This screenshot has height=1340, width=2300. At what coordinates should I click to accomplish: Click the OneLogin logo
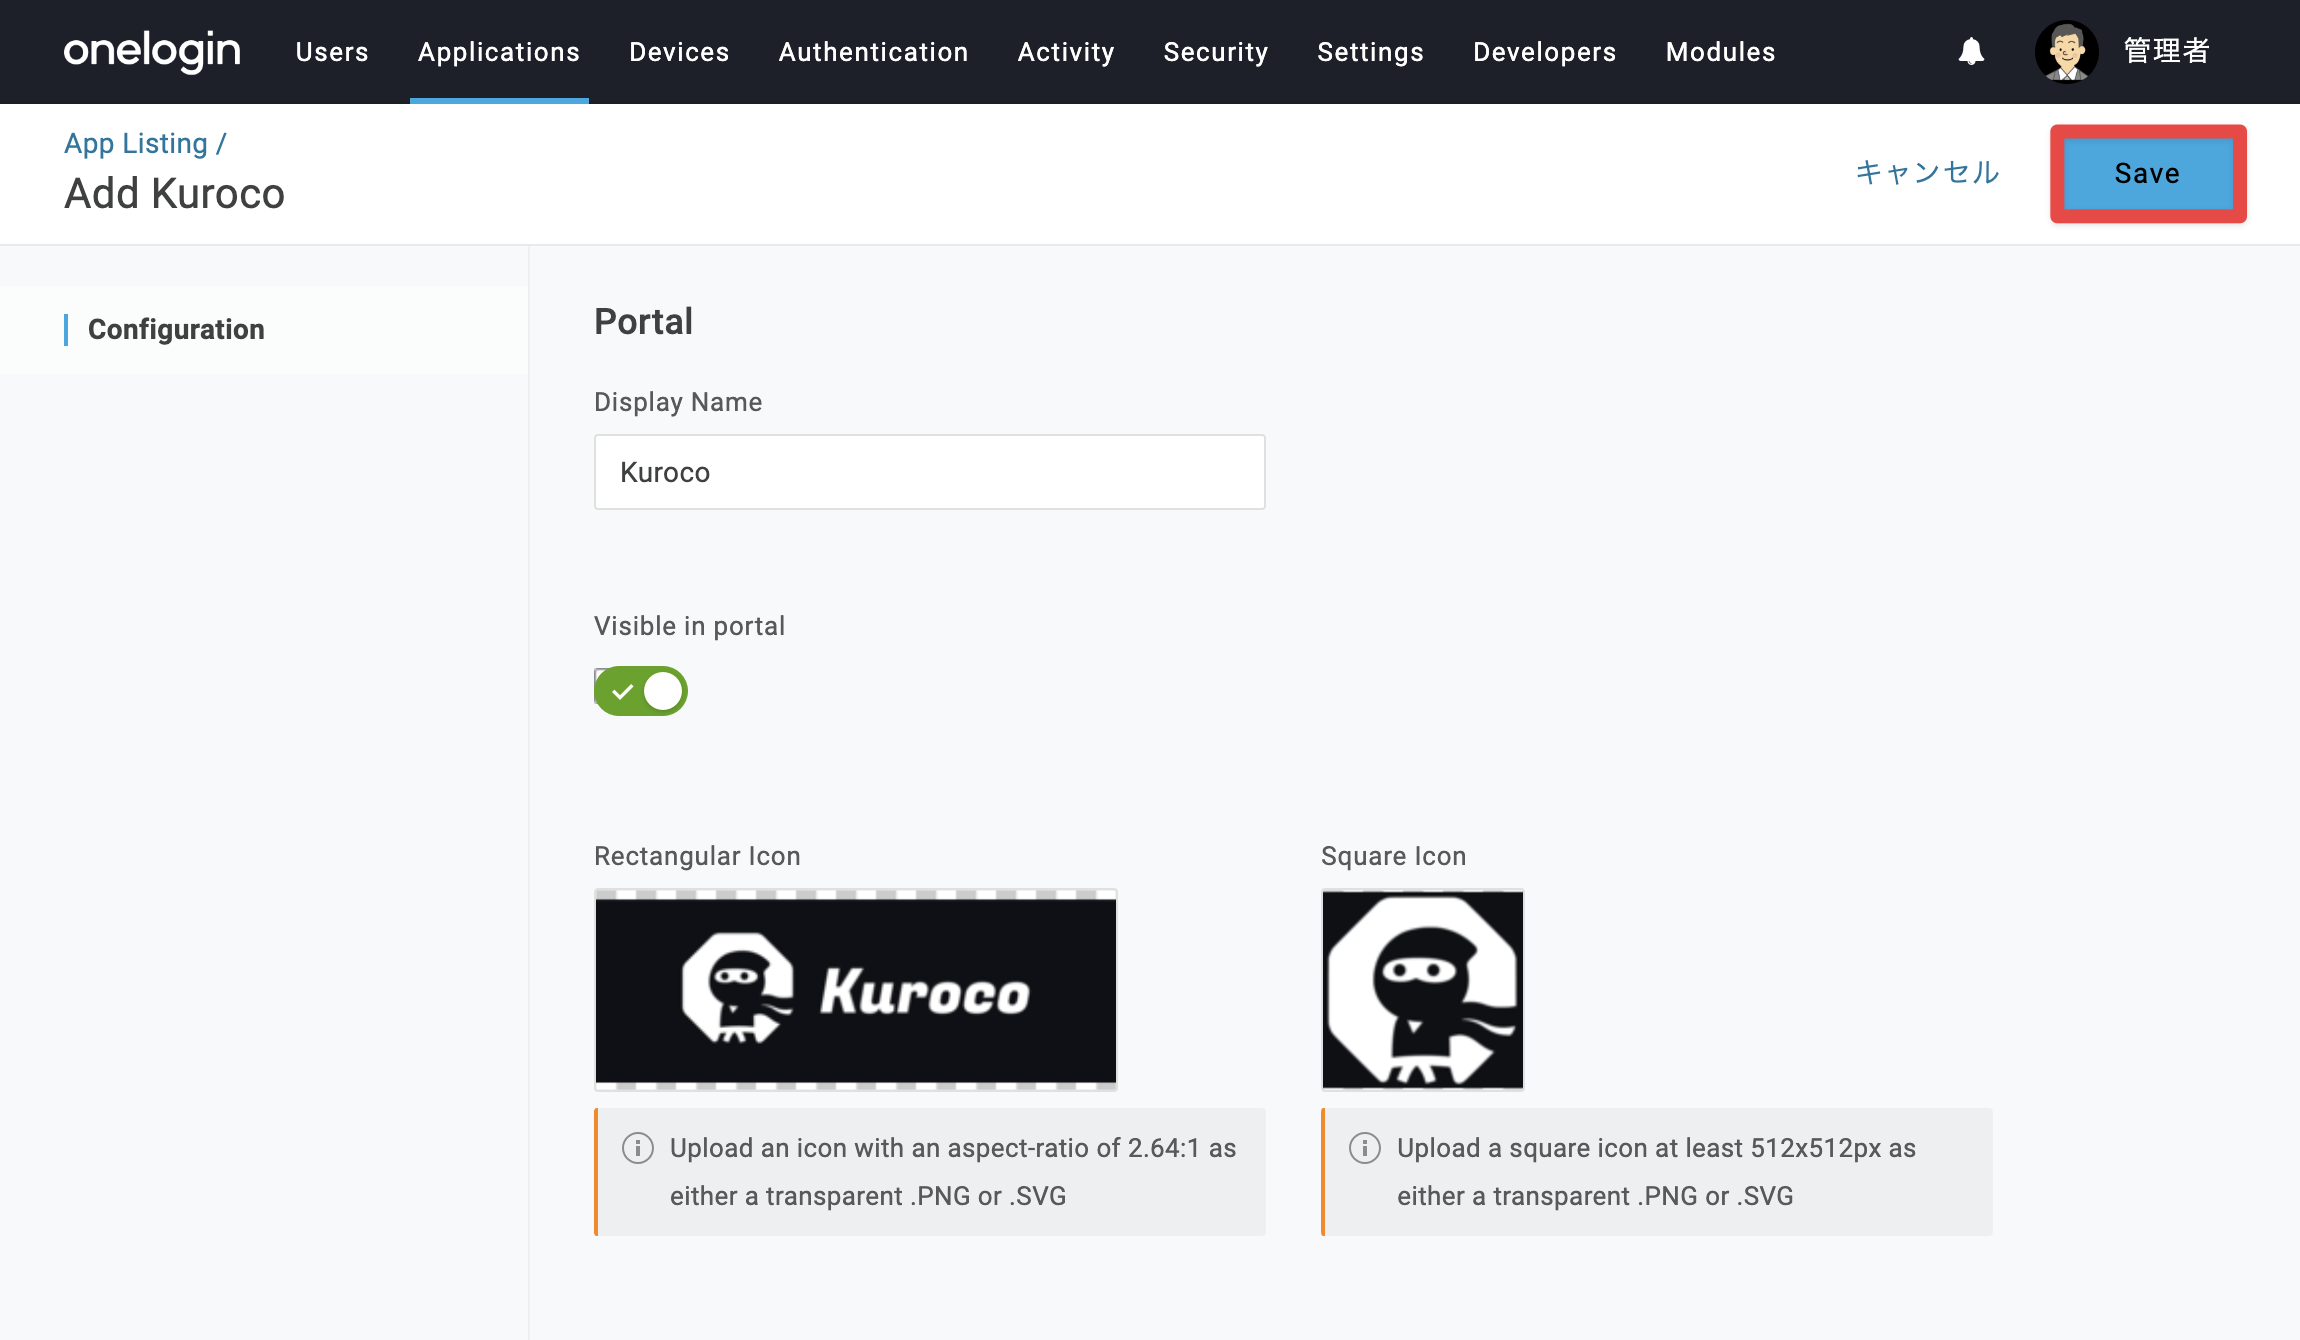click(152, 51)
